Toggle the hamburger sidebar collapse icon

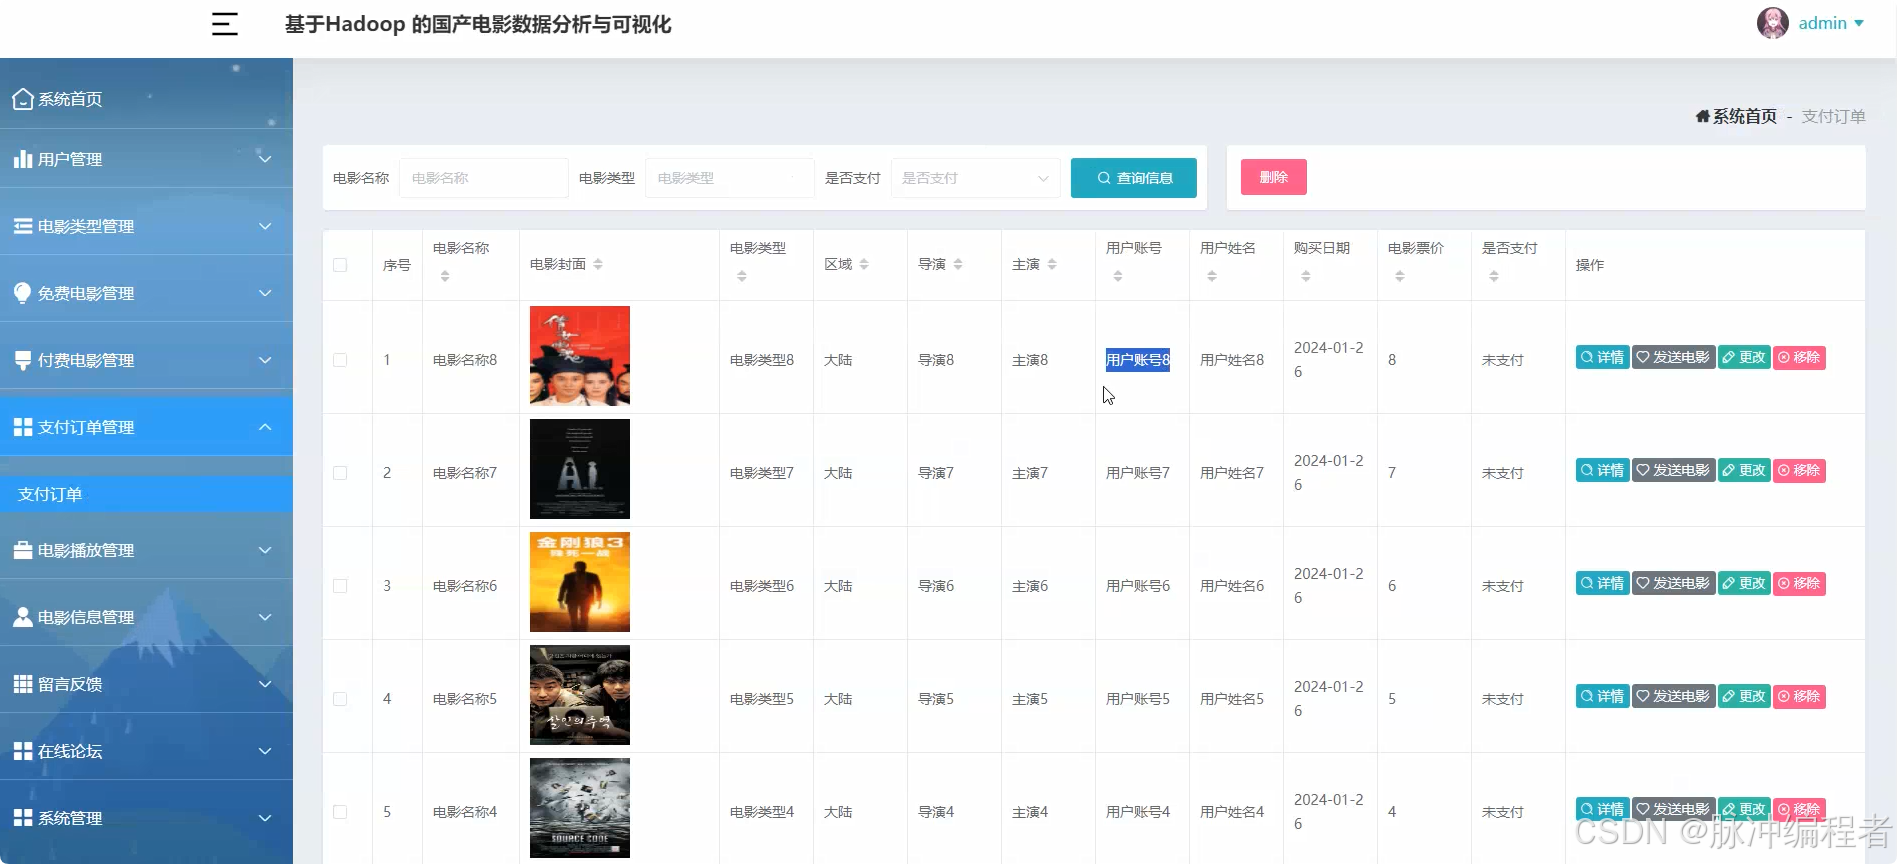click(x=225, y=24)
